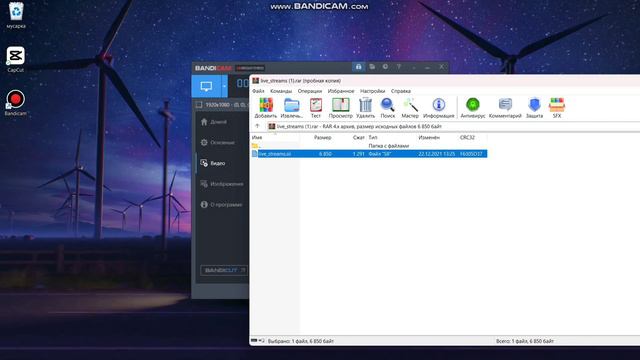The width and height of the screenshot is (640, 360).
Task: Open Bandicam Изображения tab
Action: 222,184
